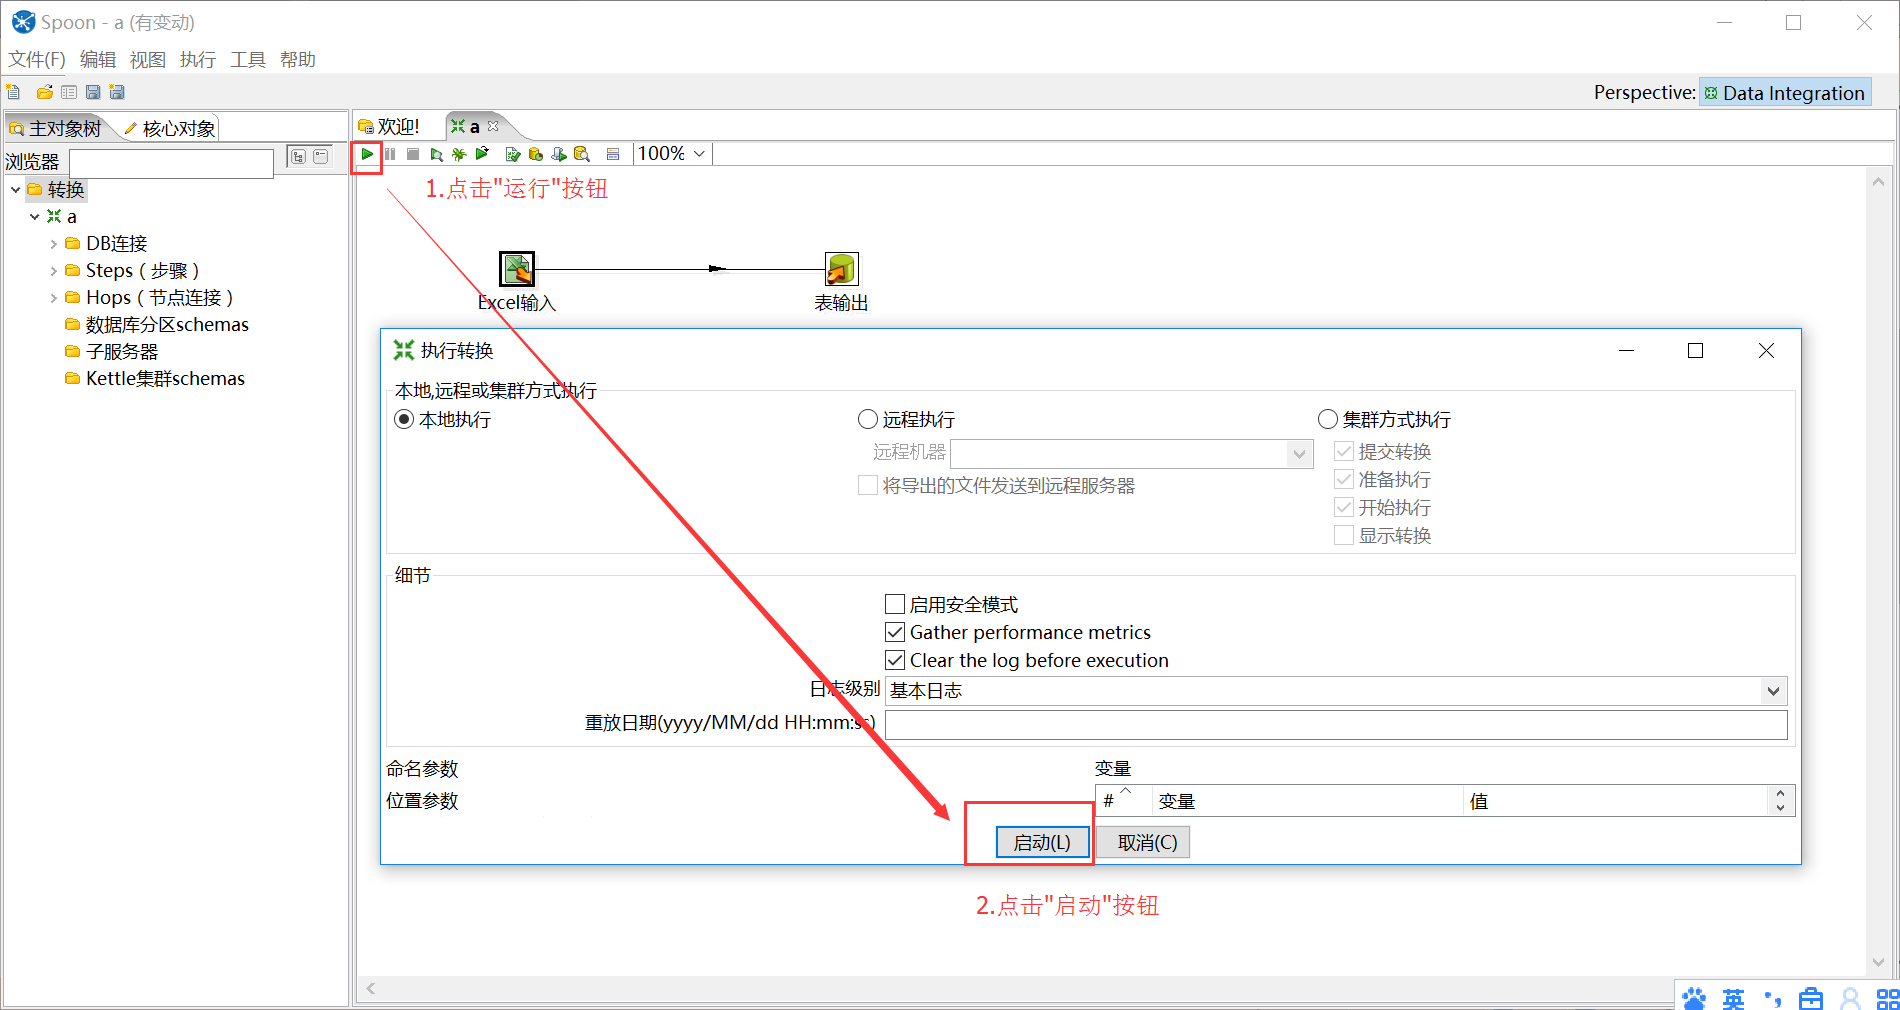Select the 本地执行 radio button

404,419
